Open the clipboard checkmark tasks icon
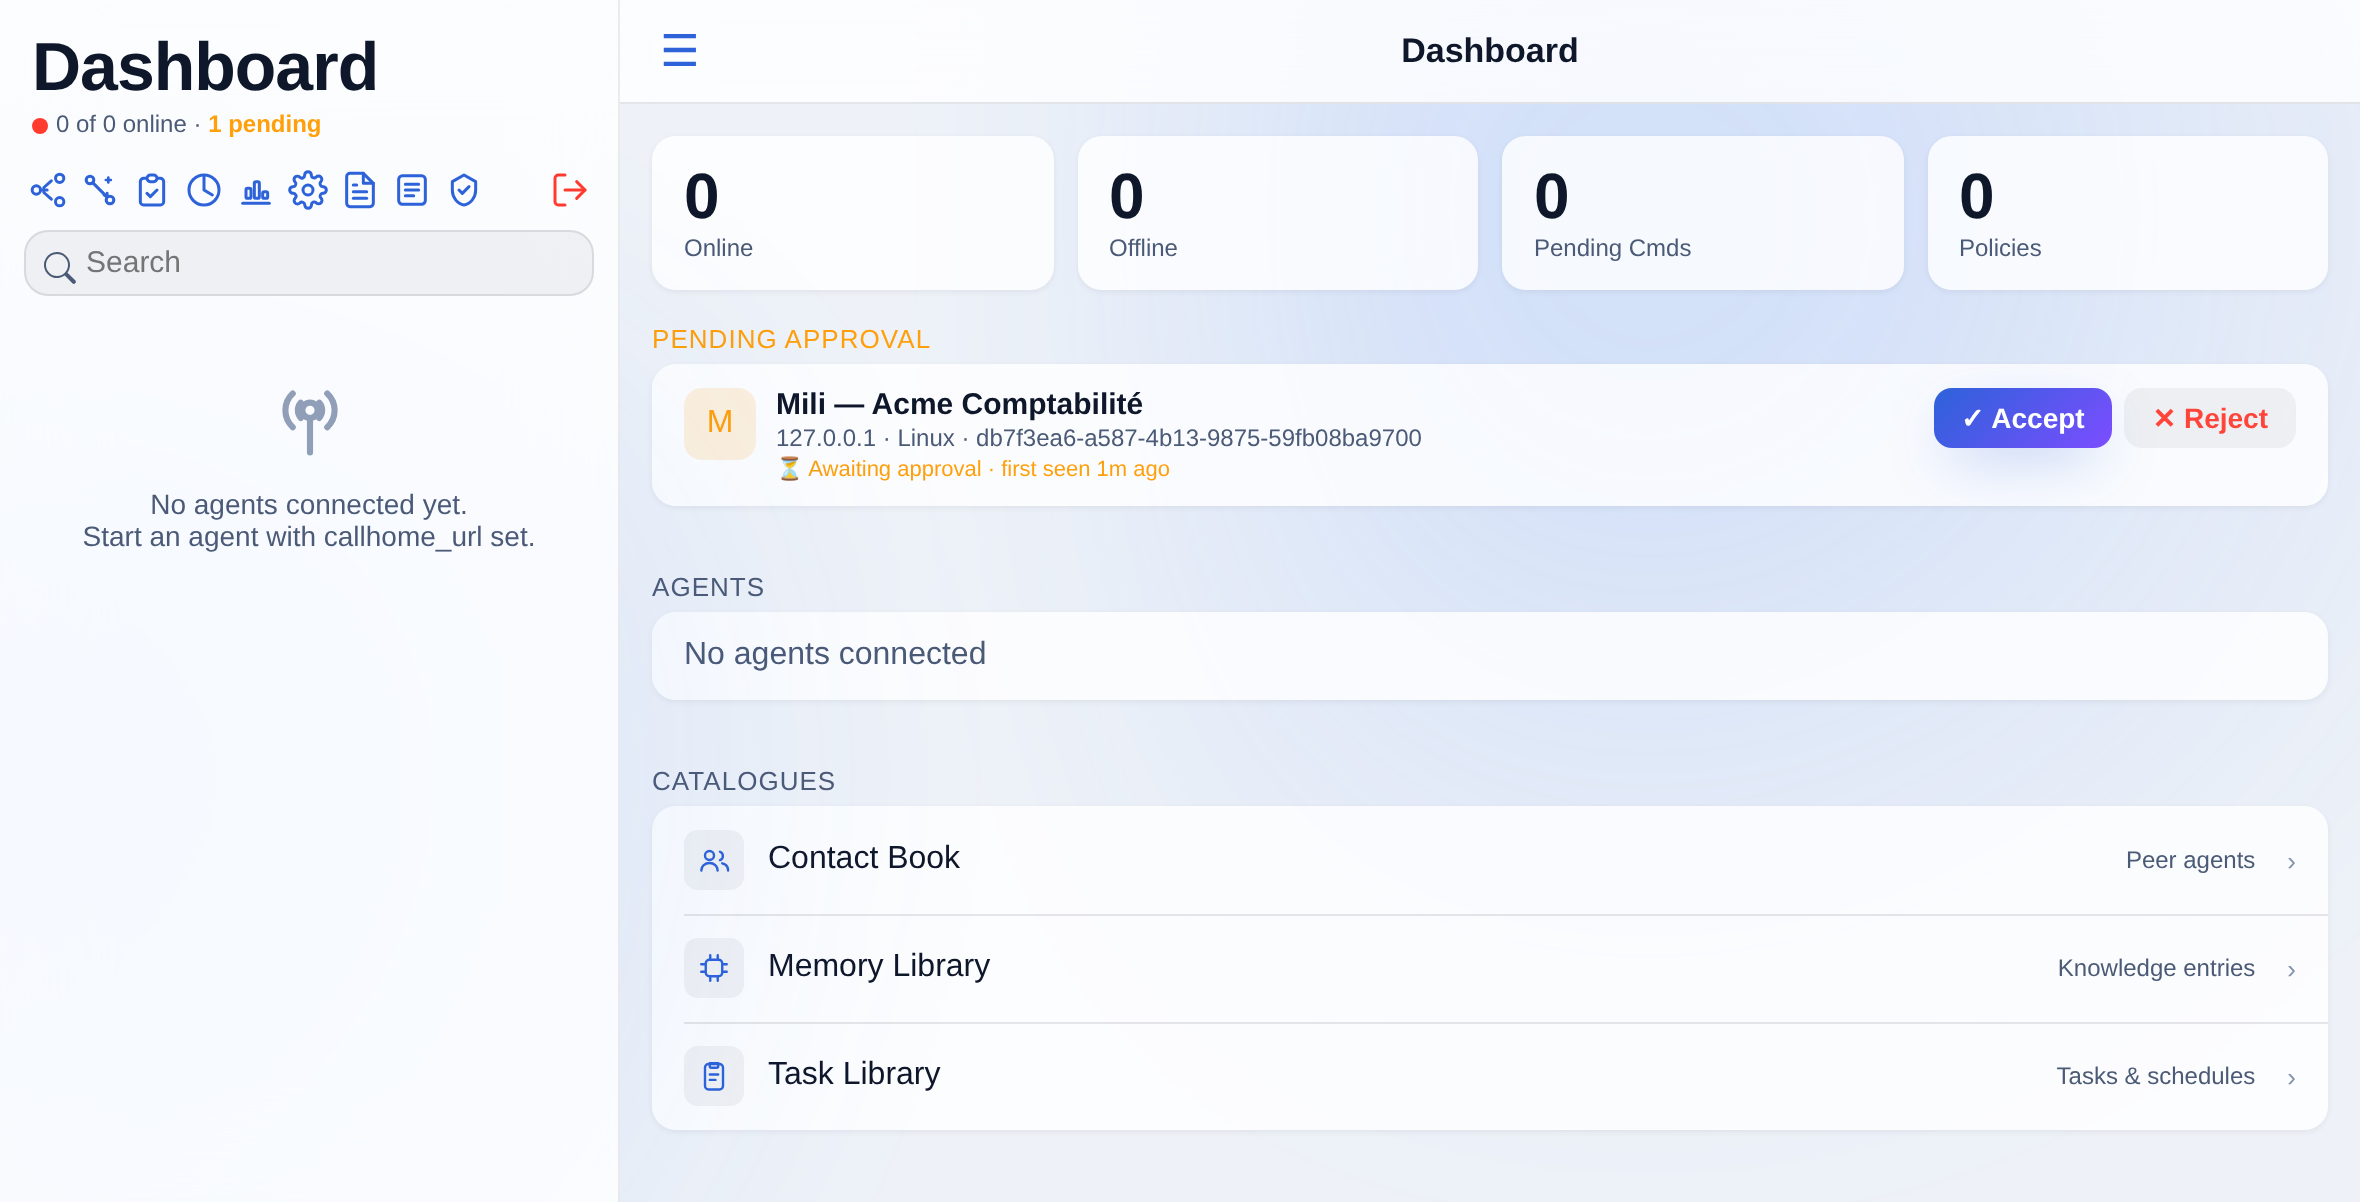The height and width of the screenshot is (1202, 2360). point(152,190)
